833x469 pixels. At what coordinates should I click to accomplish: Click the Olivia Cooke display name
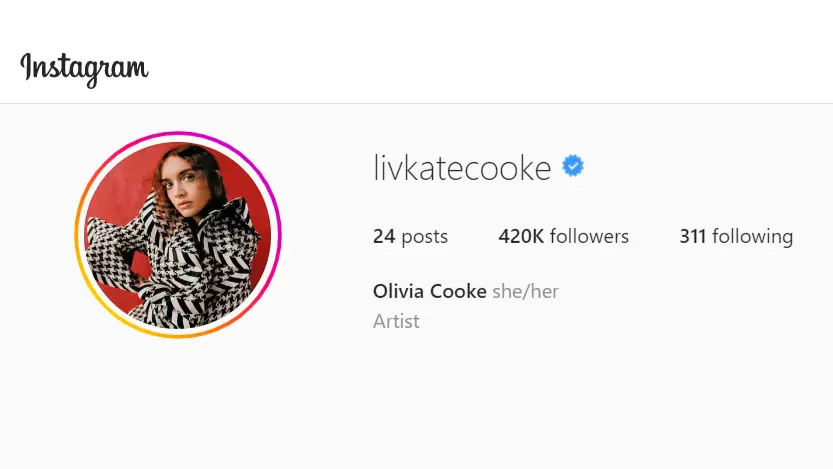pyautogui.click(x=429, y=291)
